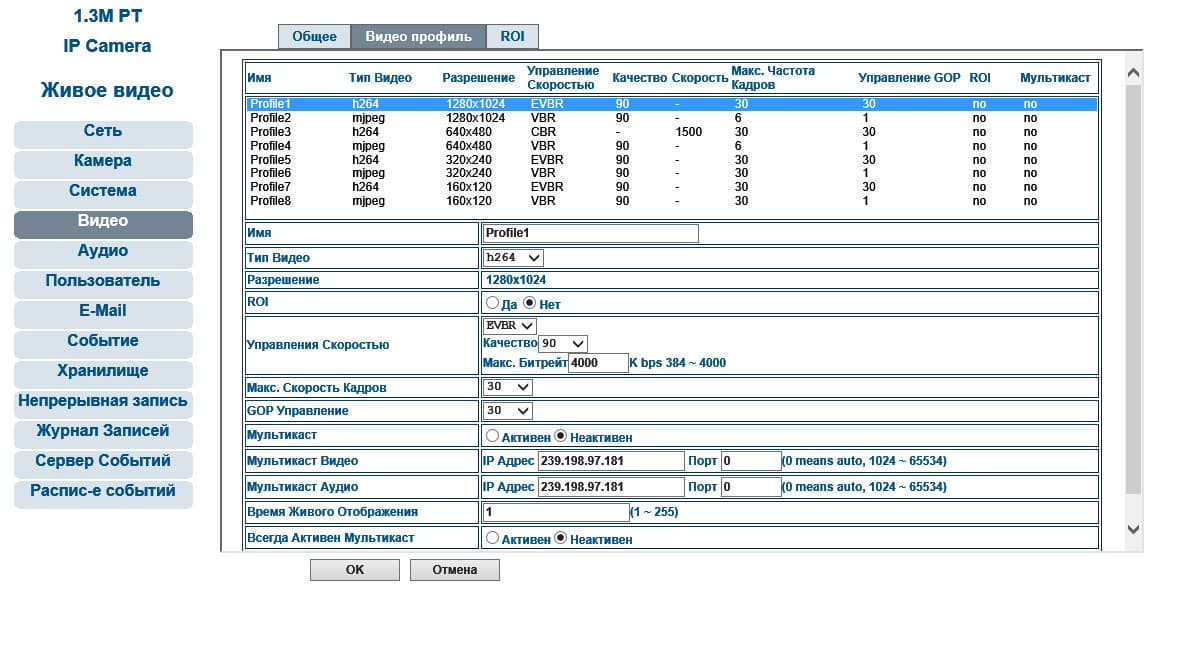The image size is (1203, 671).
Task: Confirm settings with the OK button
Action: [x=355, y=570]
